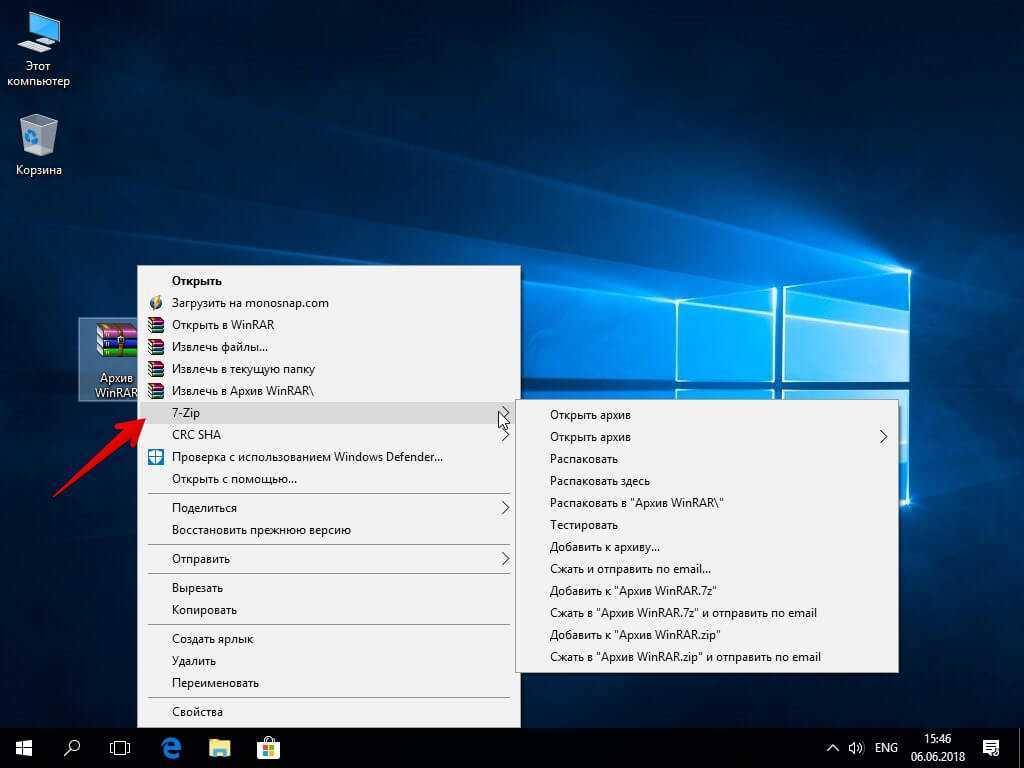
Task: Choose Добавить к архиву...
Action: click(707, 547)
